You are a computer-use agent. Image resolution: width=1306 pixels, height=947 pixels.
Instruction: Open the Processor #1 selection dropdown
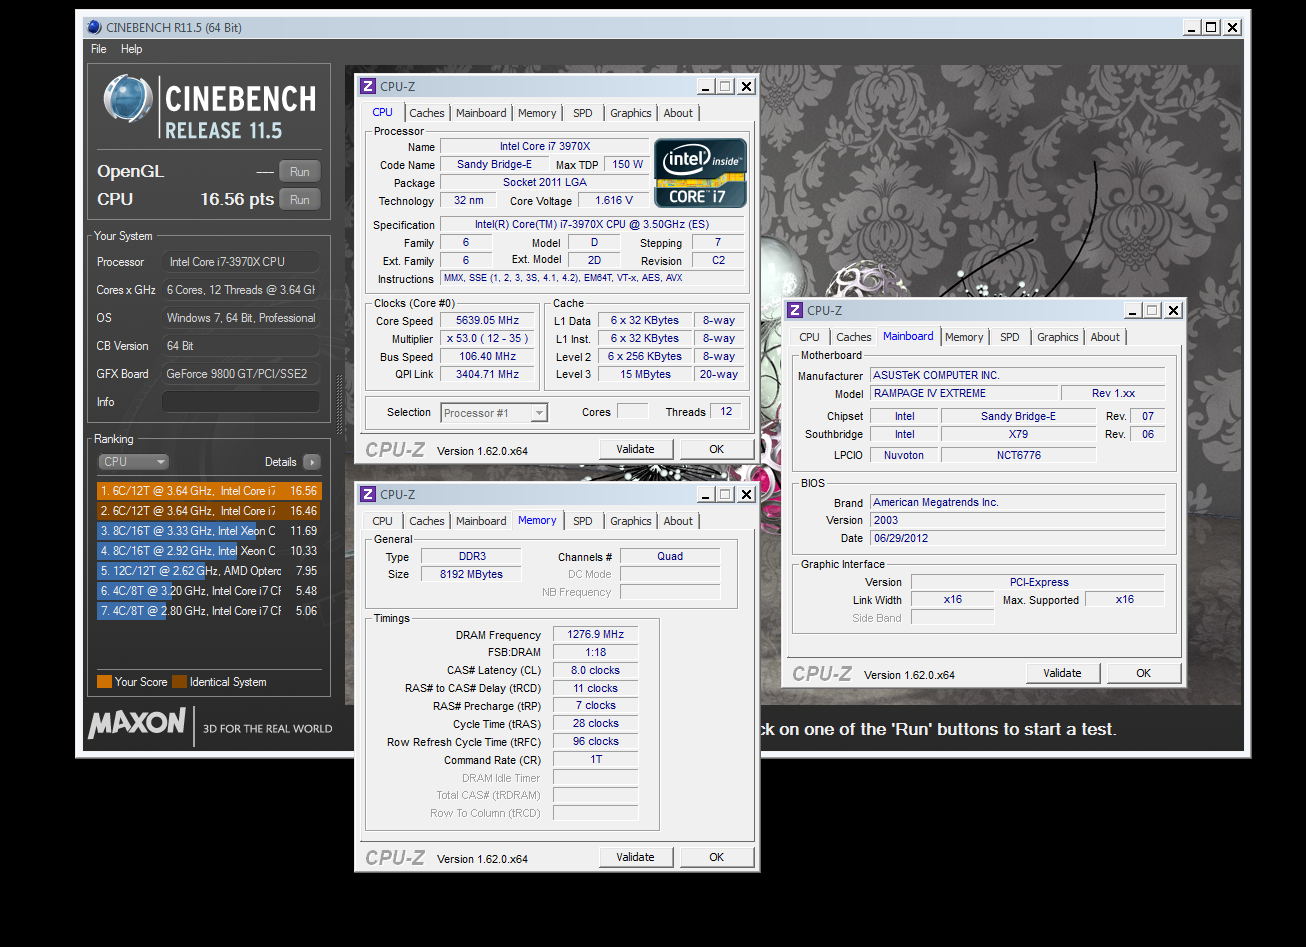pos(494,413)
